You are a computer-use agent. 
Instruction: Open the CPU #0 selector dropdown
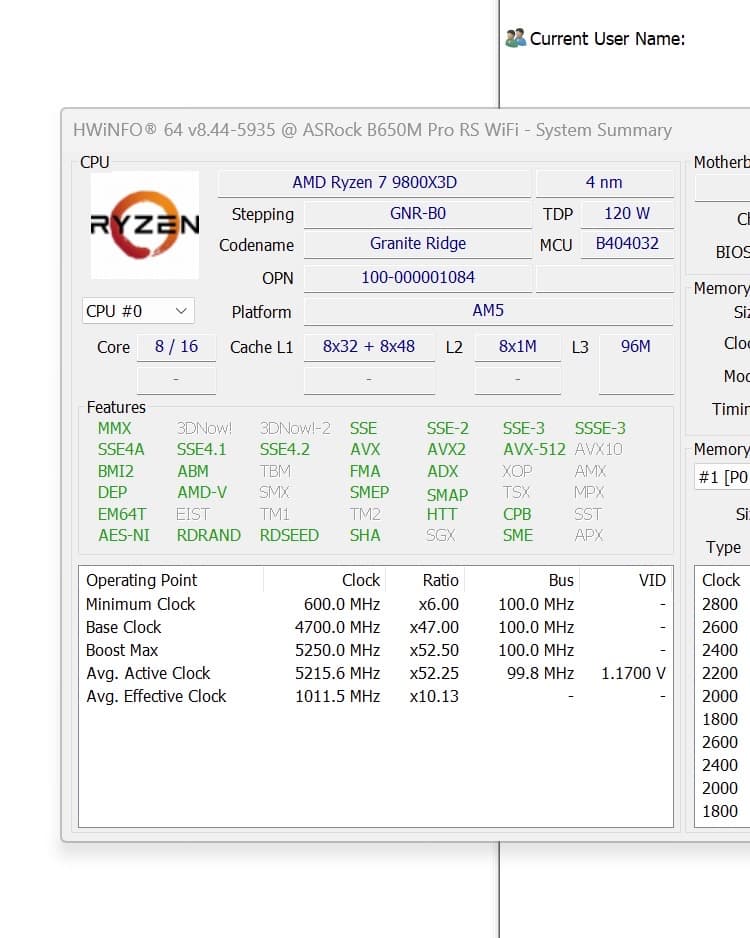coord(138,311)
